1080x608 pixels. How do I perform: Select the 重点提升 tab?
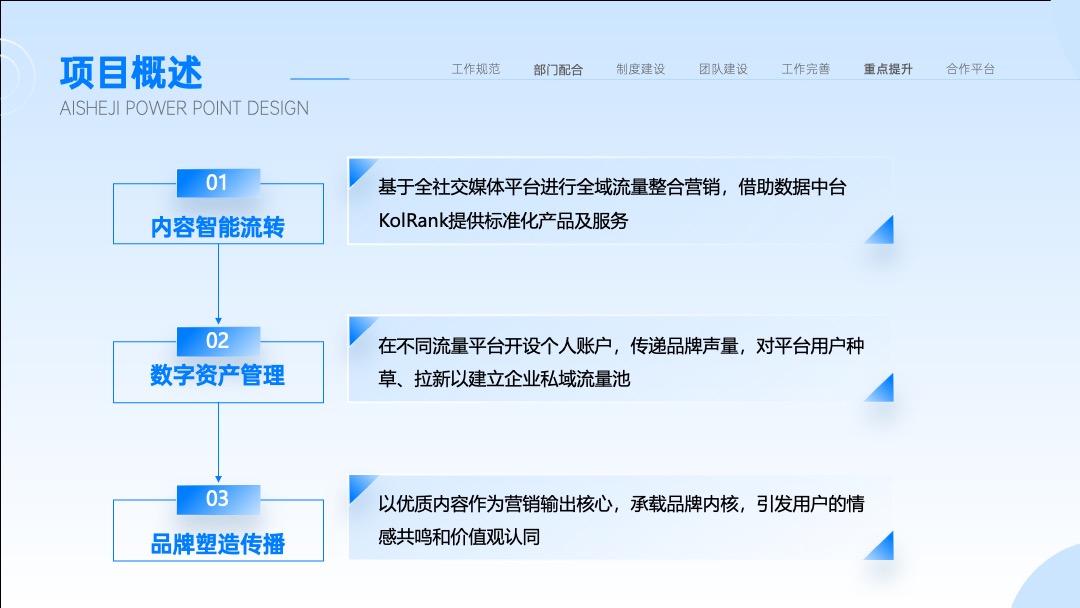(888, 69)
